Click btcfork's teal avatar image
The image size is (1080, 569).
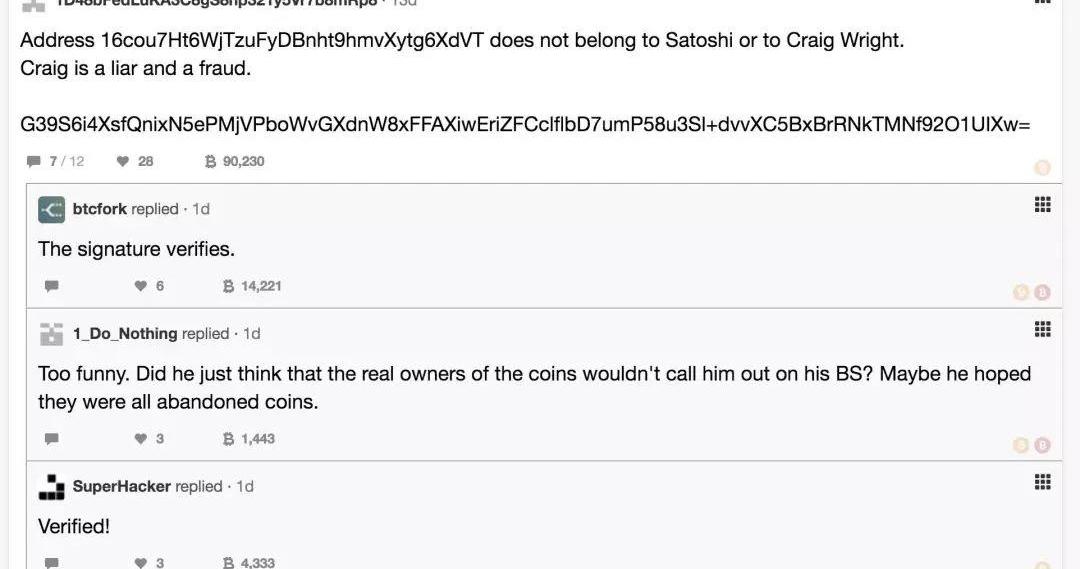pyautogui.click(x=52, y=209)
